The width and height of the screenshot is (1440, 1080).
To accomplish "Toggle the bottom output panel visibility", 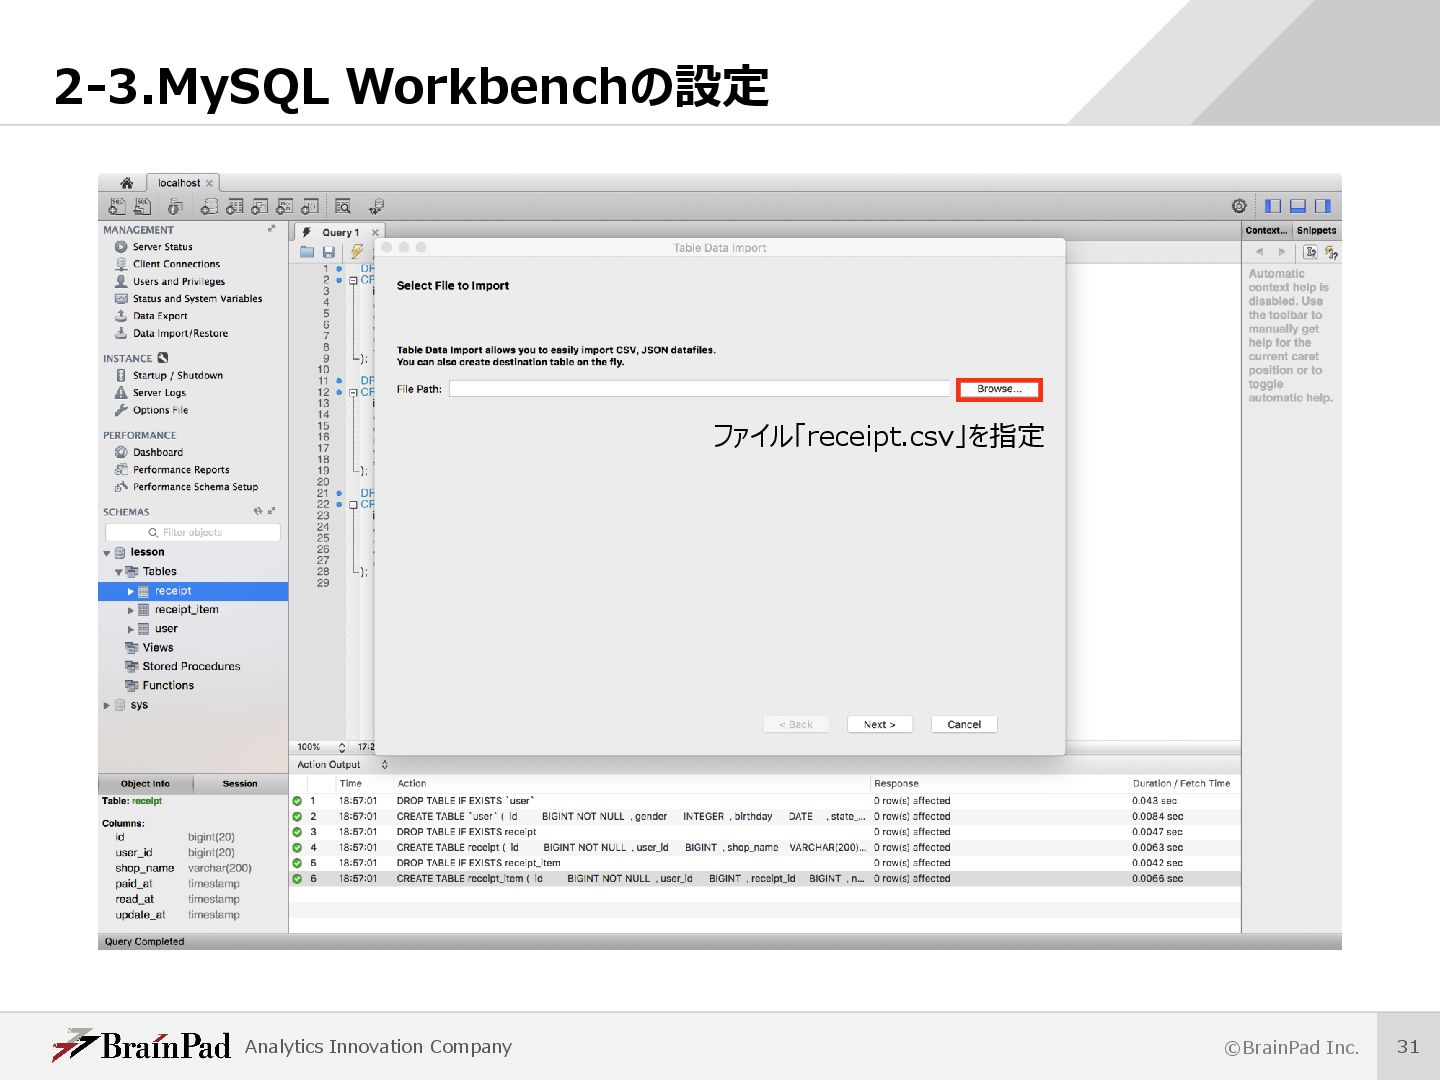I will pos(1298,206).
